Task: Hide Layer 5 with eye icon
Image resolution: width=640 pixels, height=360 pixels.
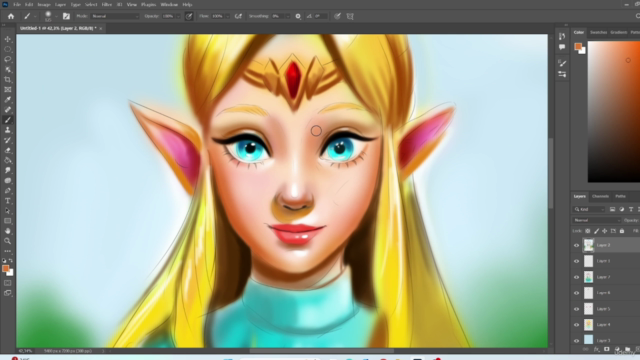Action: pos(576,309)
